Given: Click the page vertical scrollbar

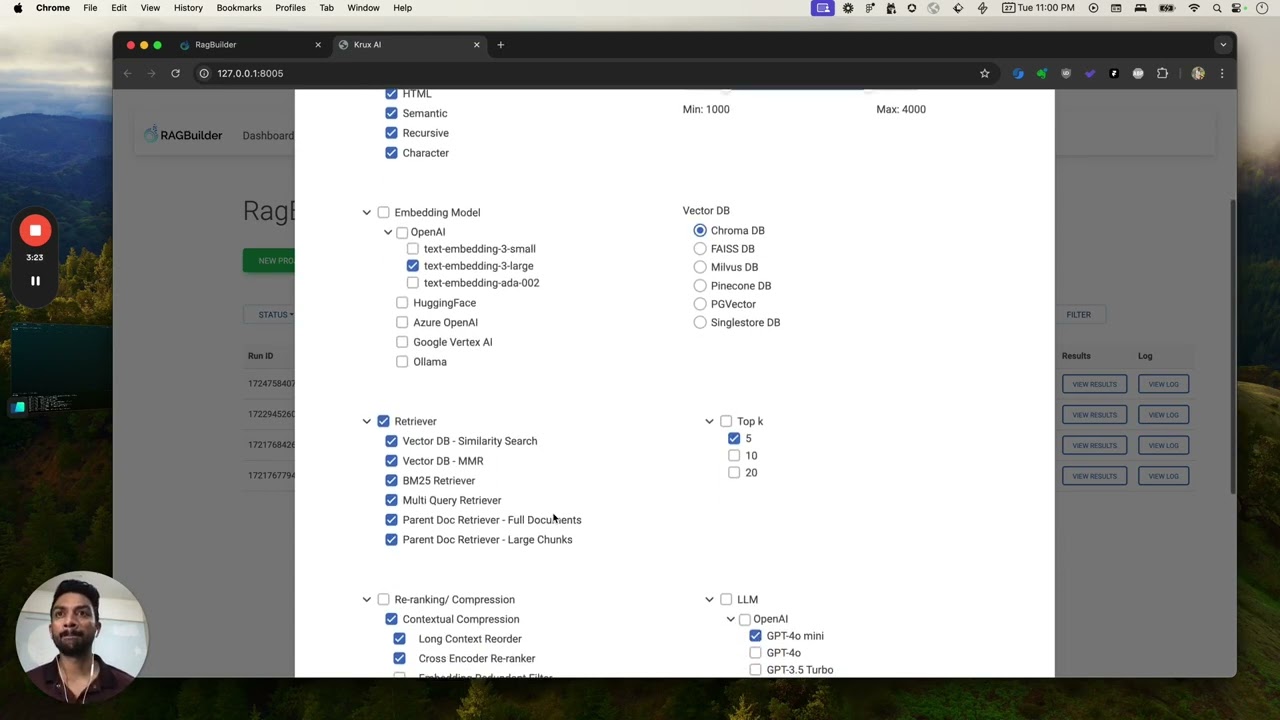Looking at the screenshot, I should (1233, 345).
